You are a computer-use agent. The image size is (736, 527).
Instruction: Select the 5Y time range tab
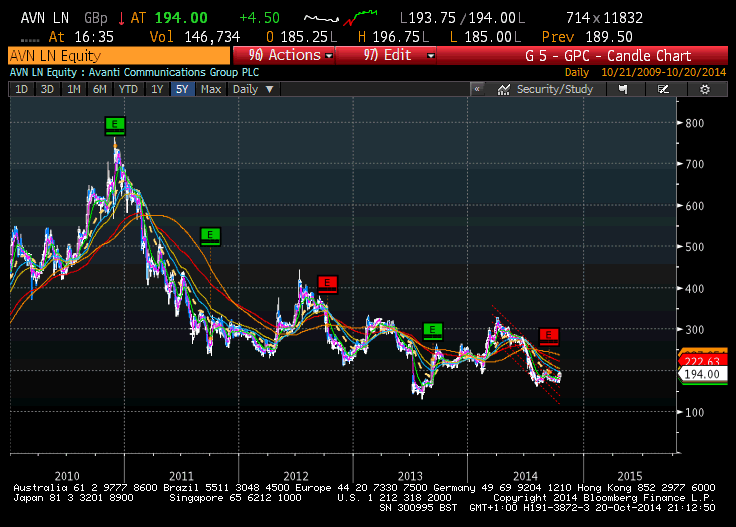[x=182, y=89]
